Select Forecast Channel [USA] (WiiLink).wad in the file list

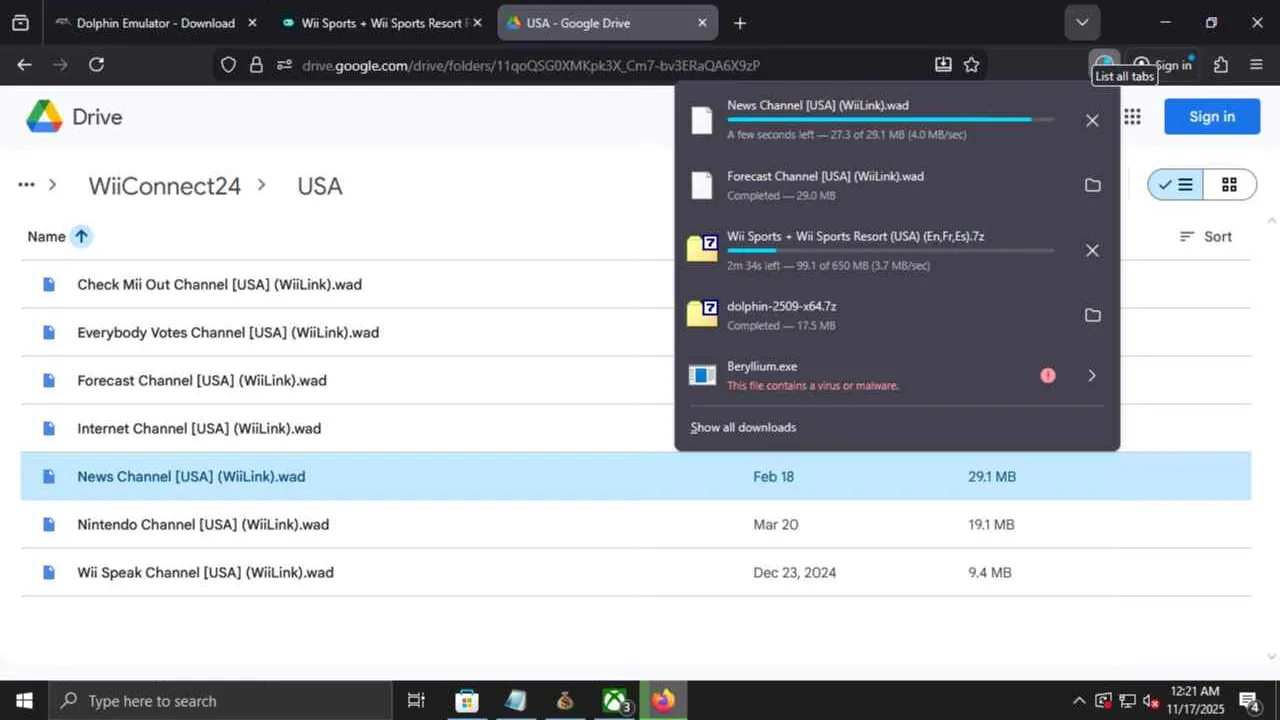636,380
